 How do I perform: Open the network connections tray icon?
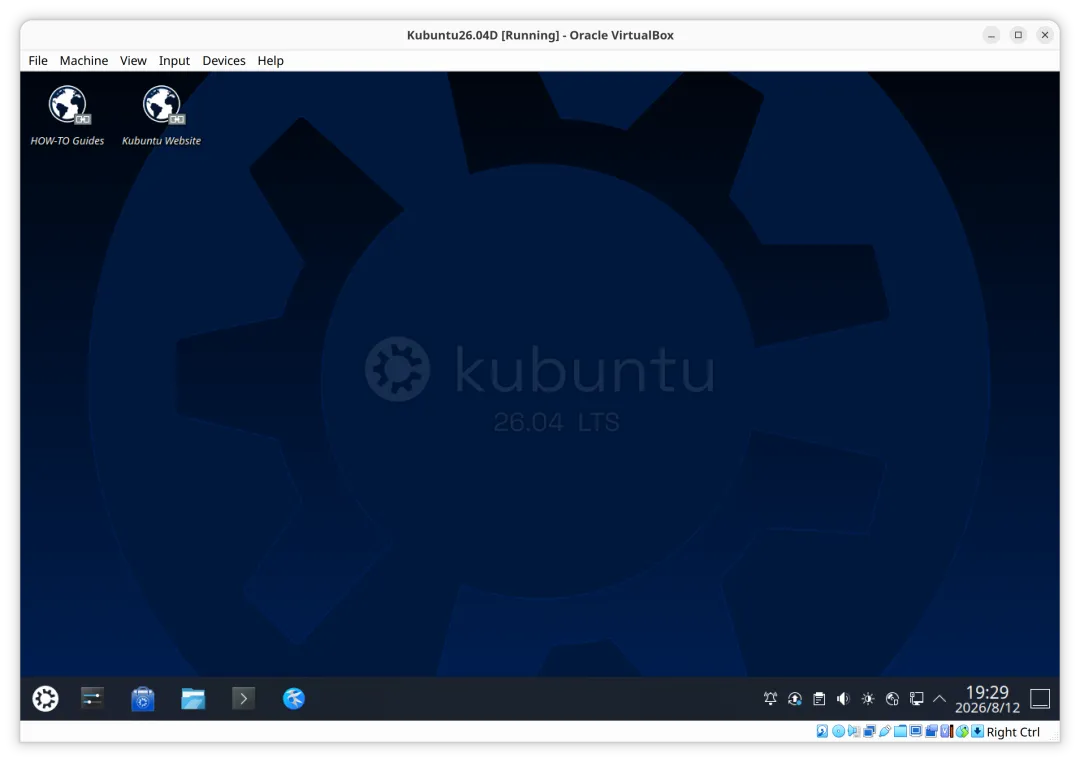click(x=916, y=699)
